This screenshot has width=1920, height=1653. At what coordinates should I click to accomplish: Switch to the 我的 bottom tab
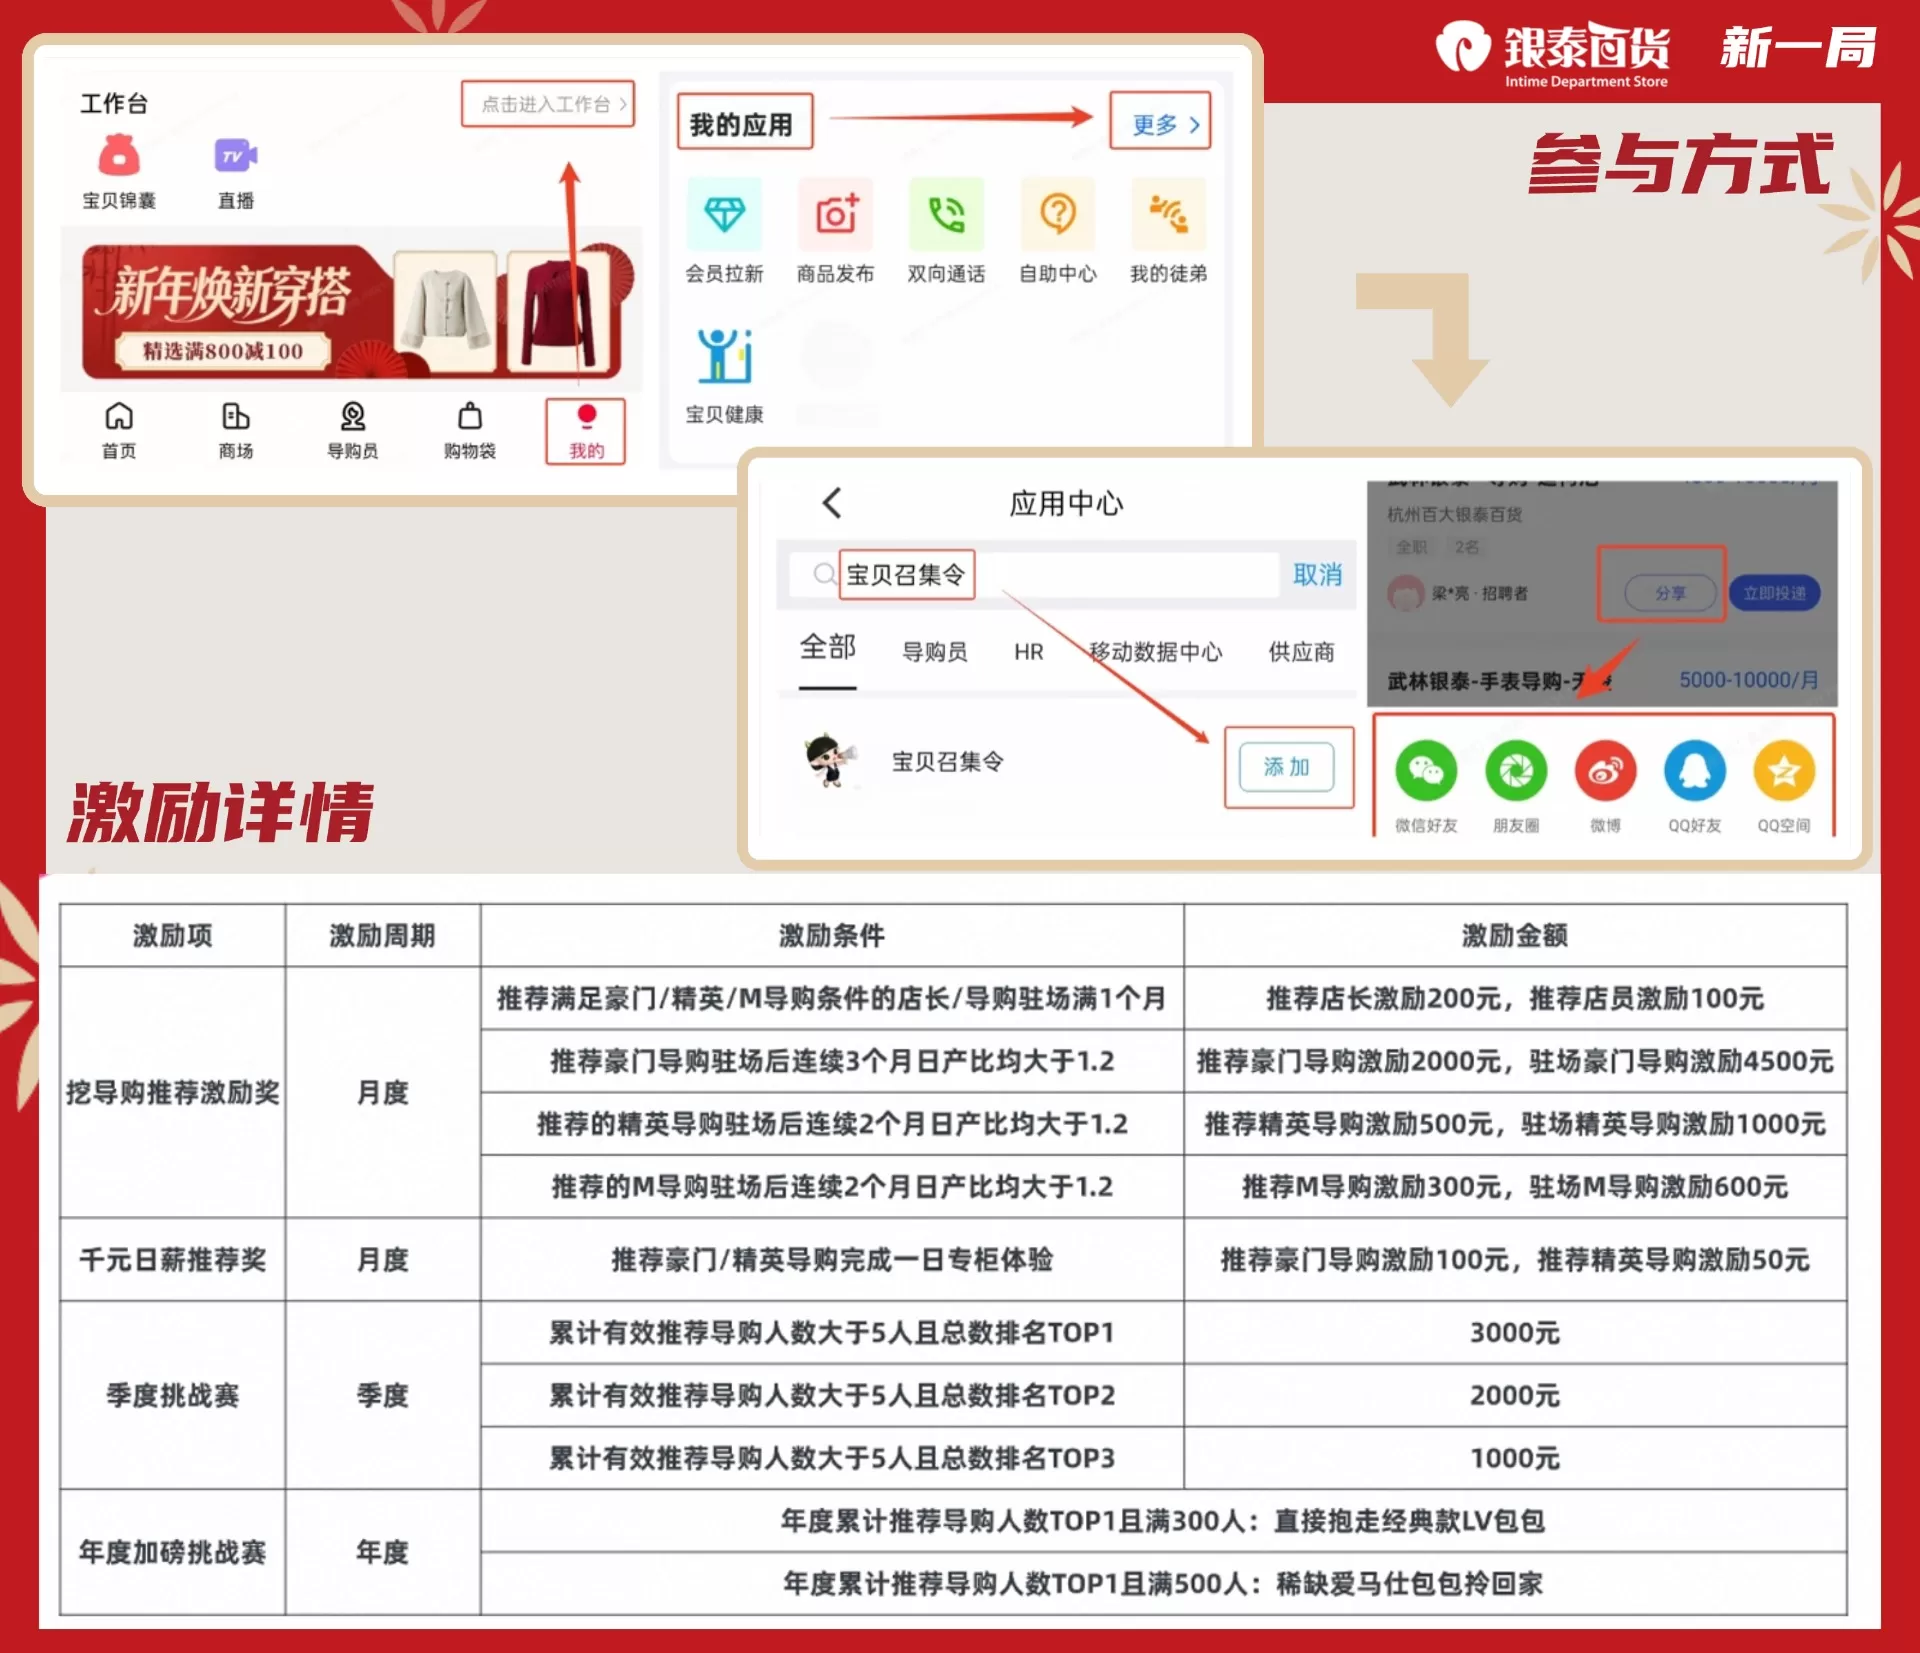pos(586,431)
